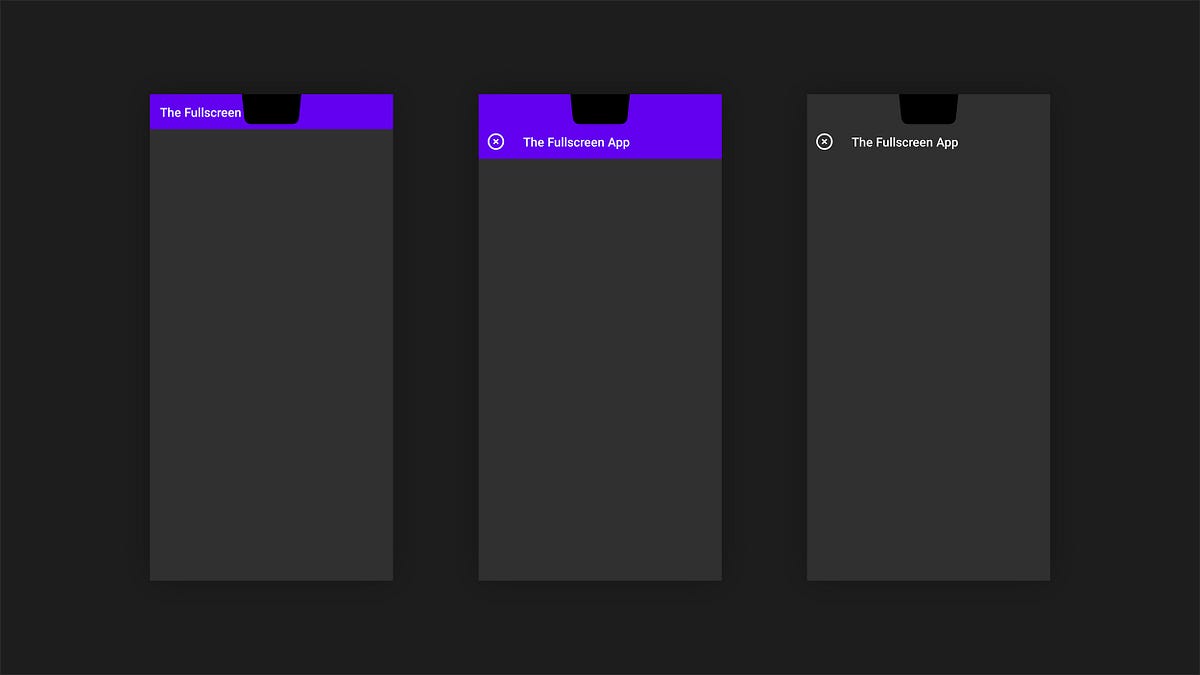Select the circular dismiss icon on the dark app bar
The width and height of the screenshot is (1200, 675).
(x=824, y=141)
